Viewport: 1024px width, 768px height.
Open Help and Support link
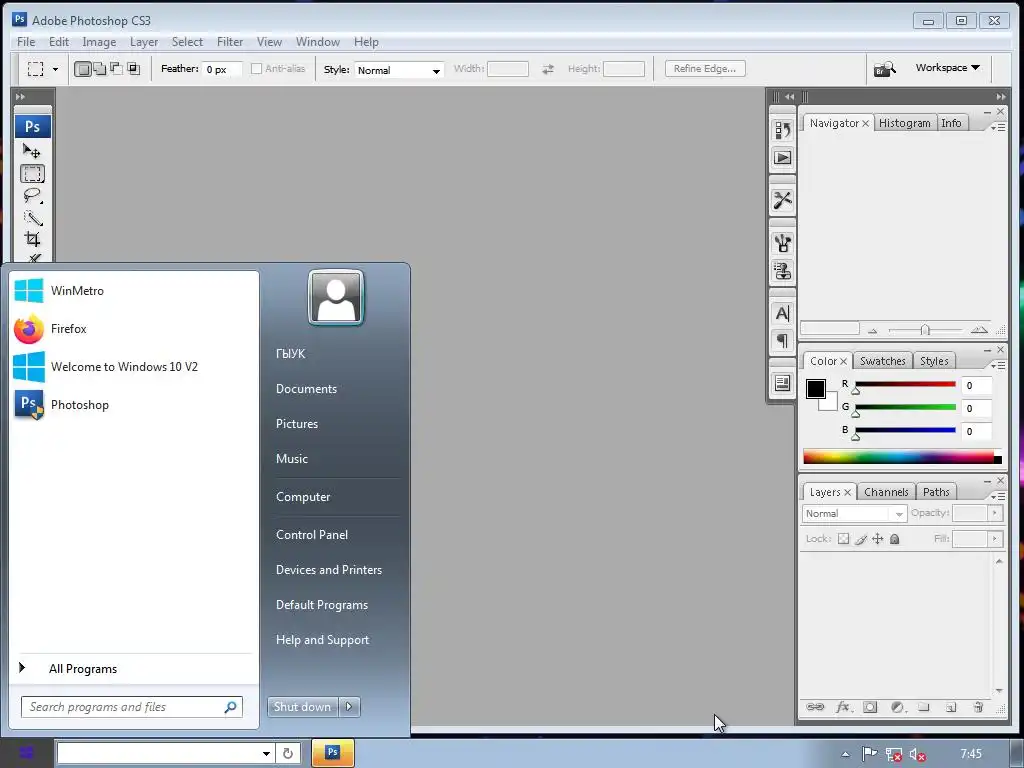(x=322, y=640)
